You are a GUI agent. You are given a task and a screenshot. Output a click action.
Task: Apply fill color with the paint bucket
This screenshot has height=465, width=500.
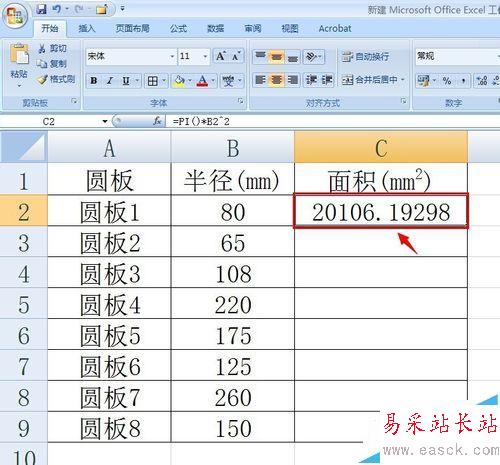pyautogui.click(x=179, y=81)
